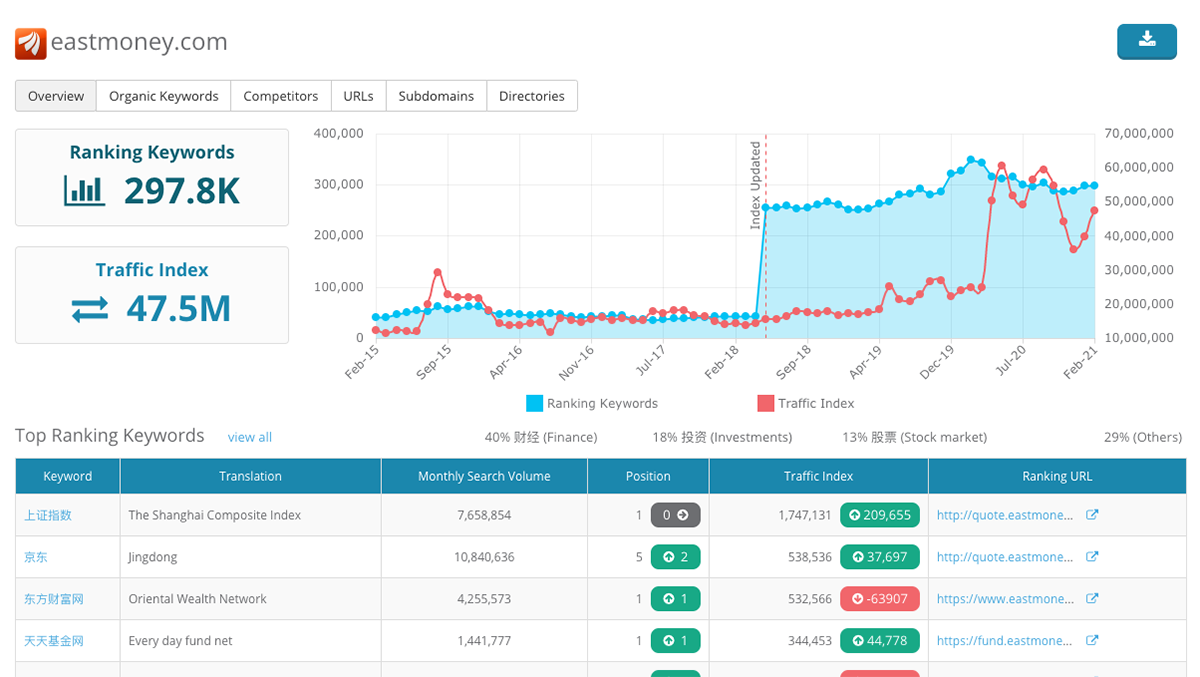Click the Ranking Keywords bar chart icon

(x=84, y=190)
